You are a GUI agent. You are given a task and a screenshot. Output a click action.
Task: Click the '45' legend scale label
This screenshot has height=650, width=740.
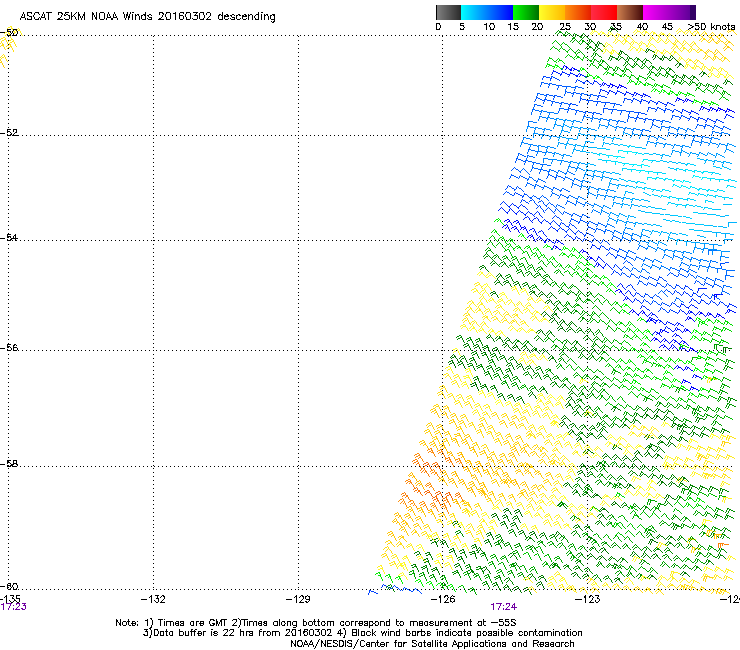coord(667,27)
